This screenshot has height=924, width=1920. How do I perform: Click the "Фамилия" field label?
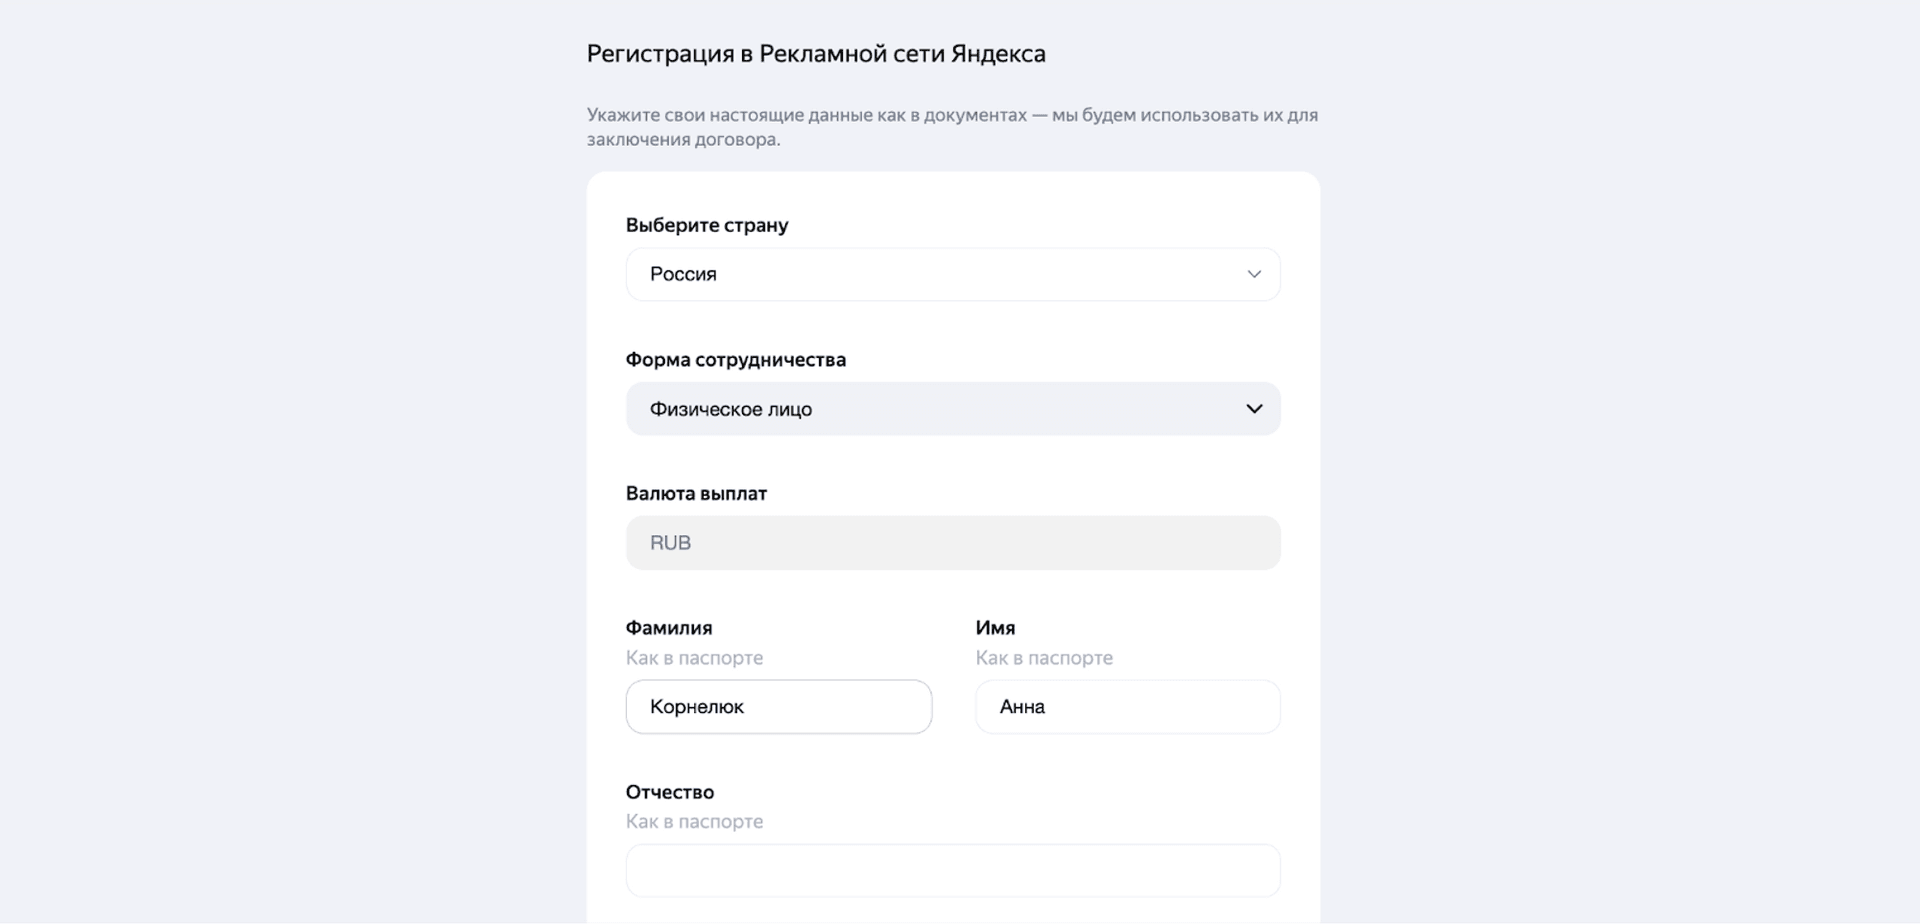click(x=668, y=628)
